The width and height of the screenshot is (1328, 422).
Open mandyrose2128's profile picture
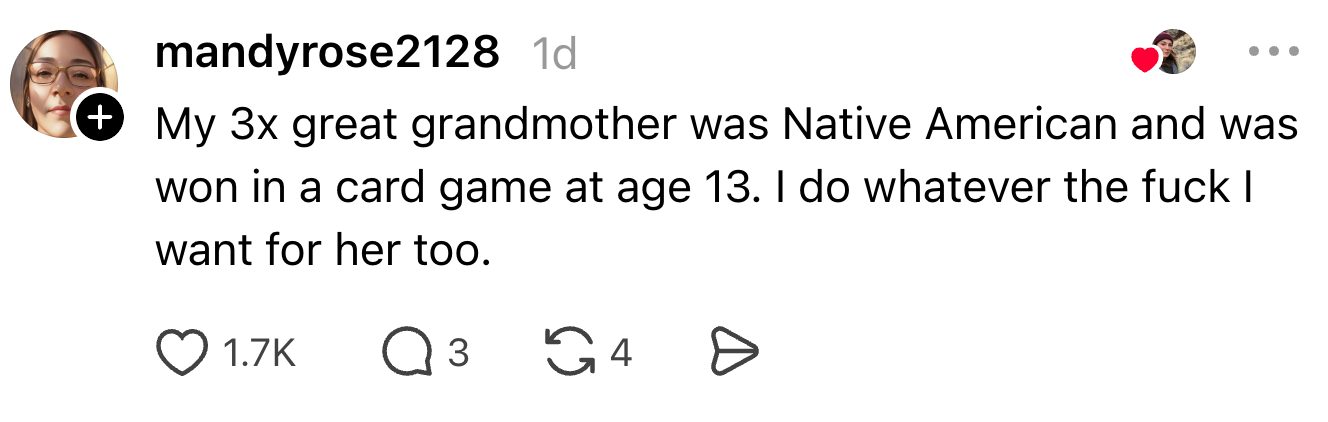click(62, 82)
